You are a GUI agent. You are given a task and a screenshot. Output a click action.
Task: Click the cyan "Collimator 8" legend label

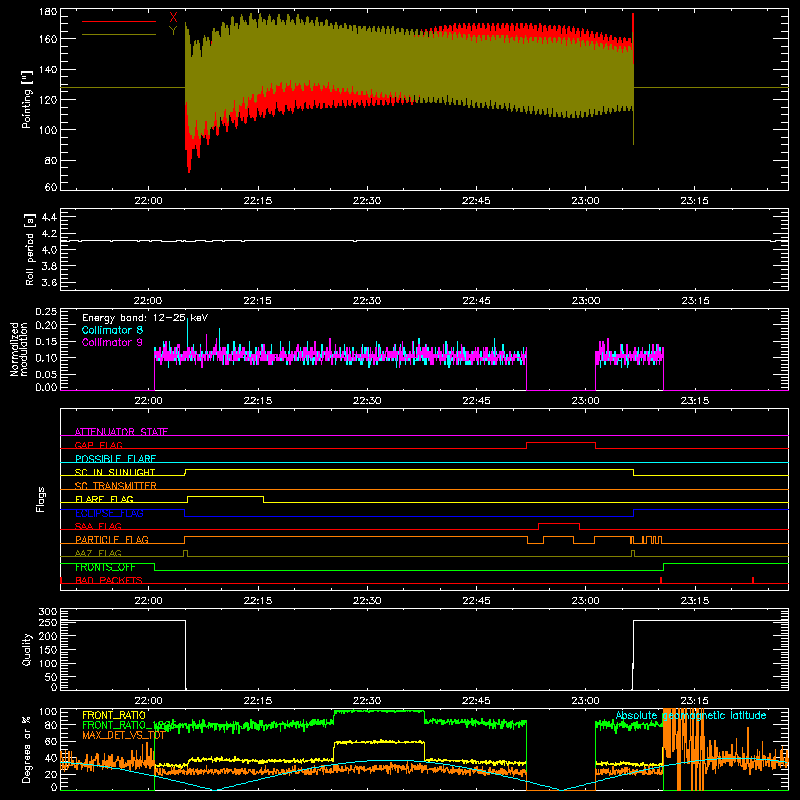point(112,330)
